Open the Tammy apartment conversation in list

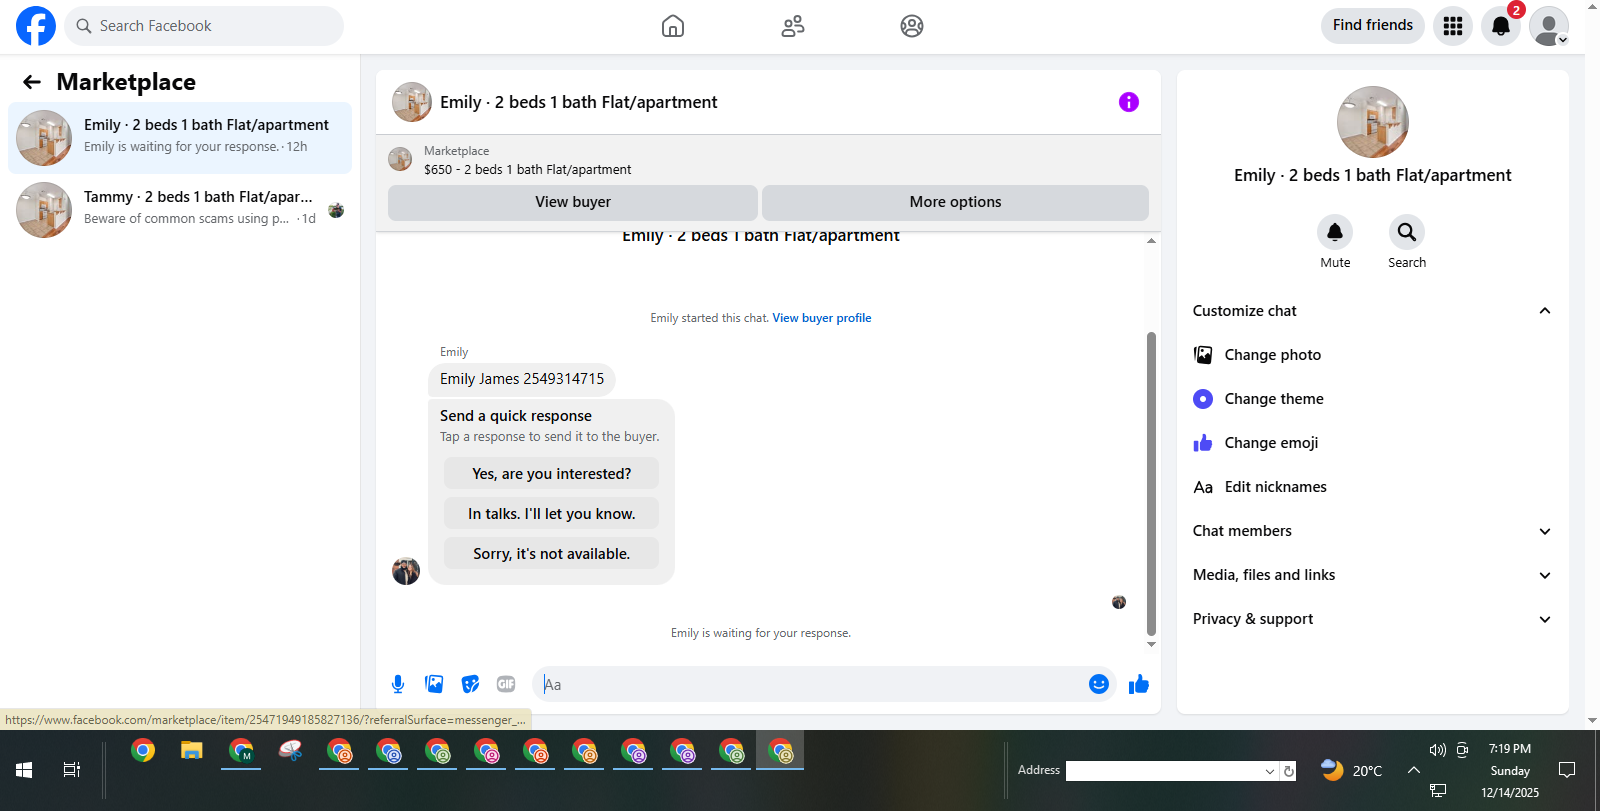click(x=180, y=210)
